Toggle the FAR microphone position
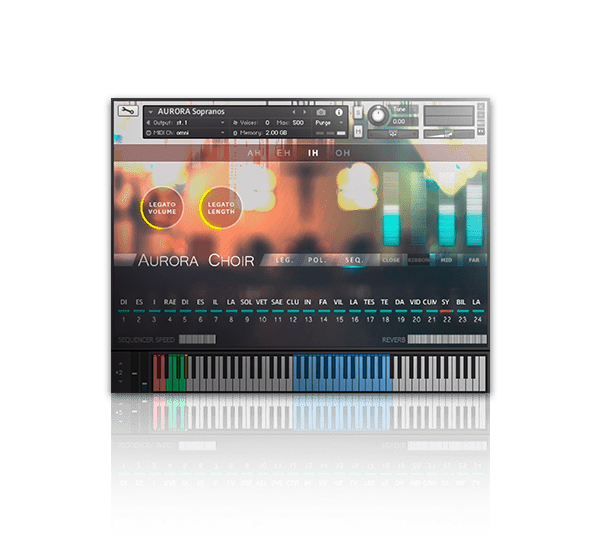 click(x=474, y=260)
